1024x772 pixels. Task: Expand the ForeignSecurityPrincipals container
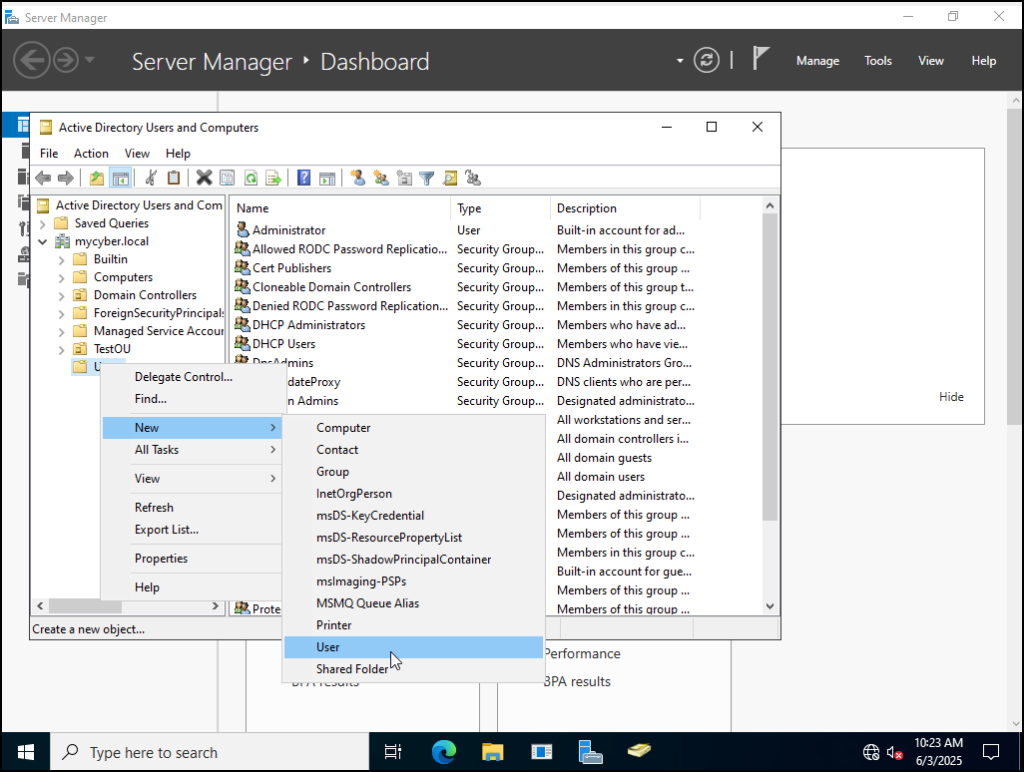[x=61, y=314]
